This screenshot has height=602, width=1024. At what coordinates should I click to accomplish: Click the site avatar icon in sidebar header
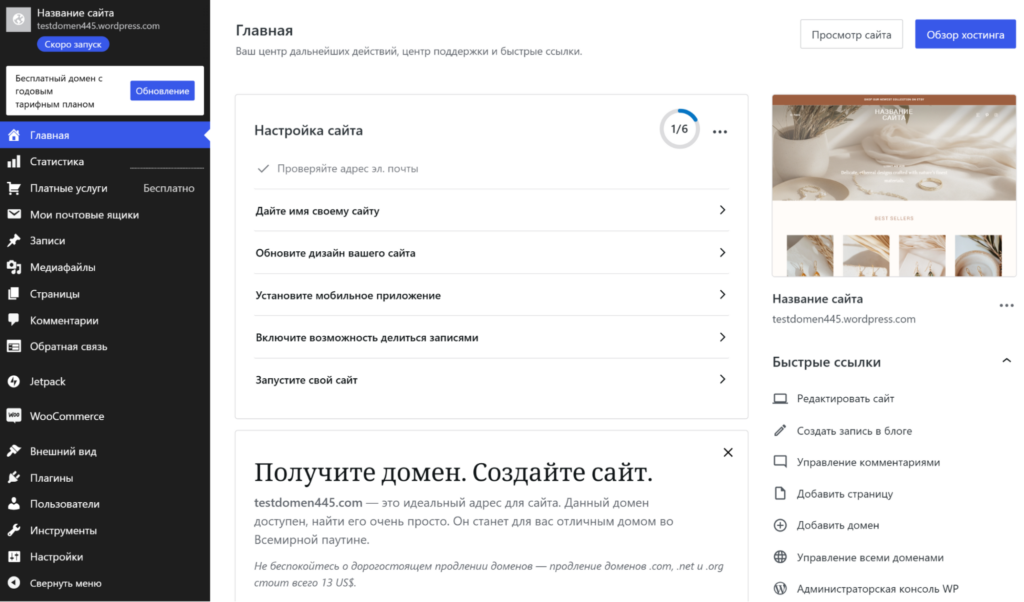(x=18, y=20)
